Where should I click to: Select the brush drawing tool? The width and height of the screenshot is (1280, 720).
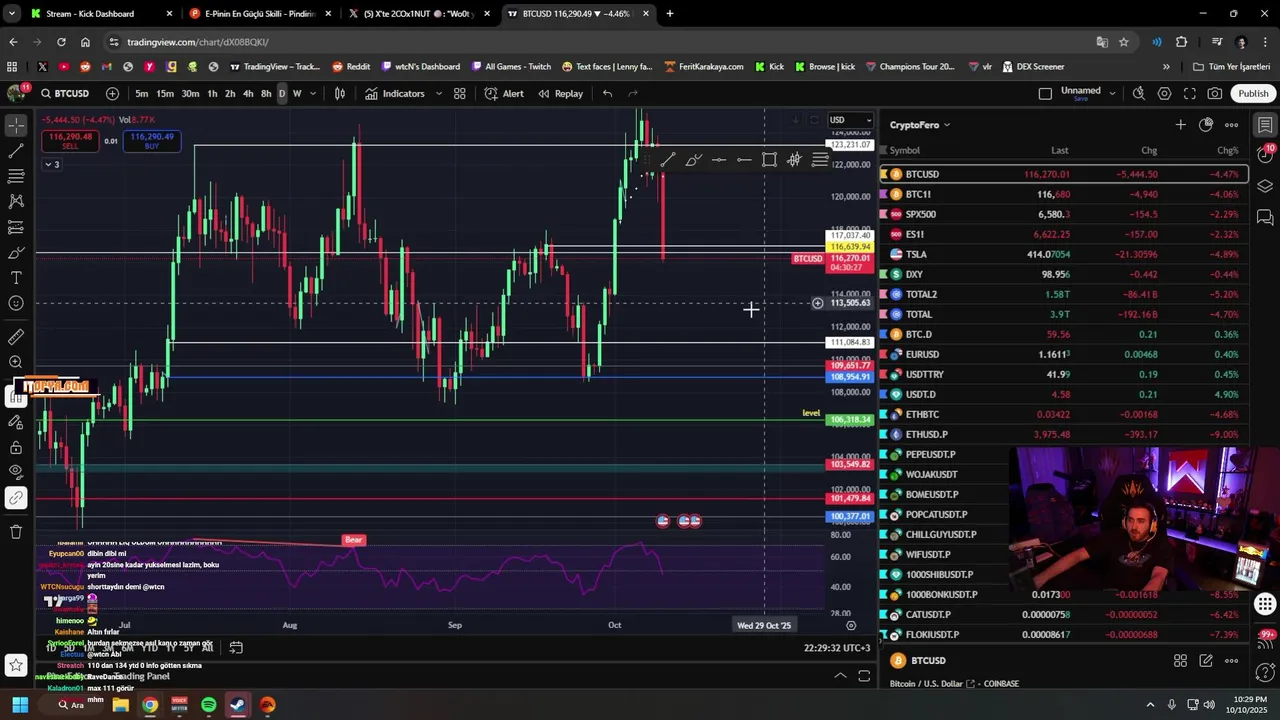coord(16,253)
